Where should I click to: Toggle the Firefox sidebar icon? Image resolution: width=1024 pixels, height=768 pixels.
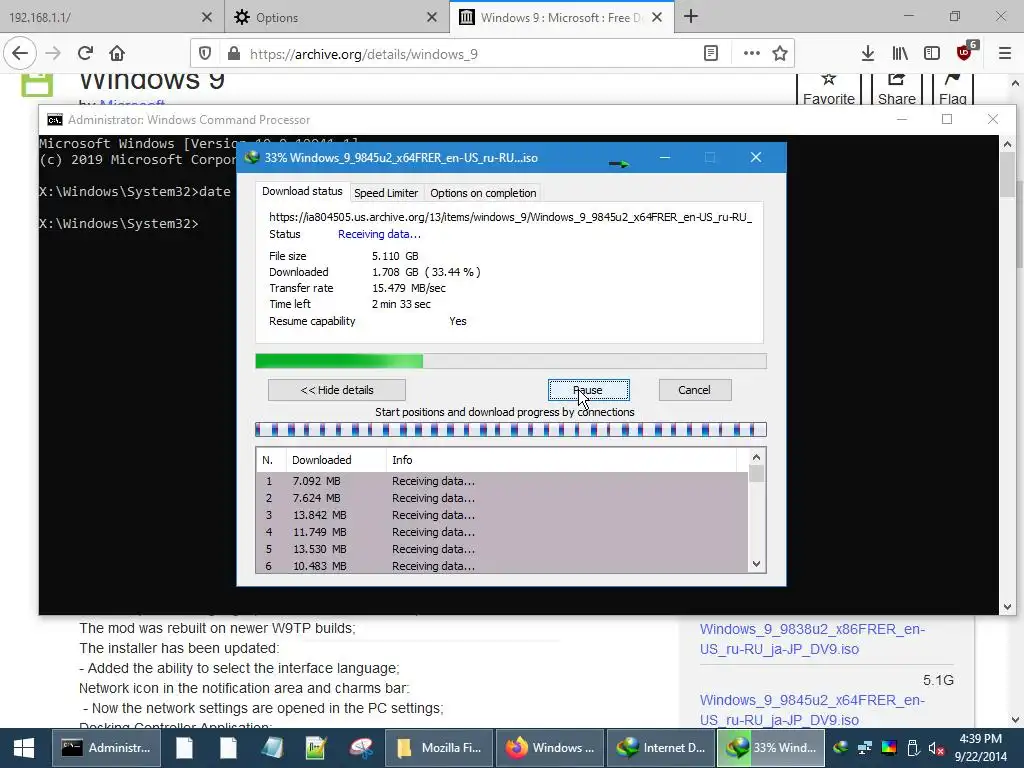[932, 54]
